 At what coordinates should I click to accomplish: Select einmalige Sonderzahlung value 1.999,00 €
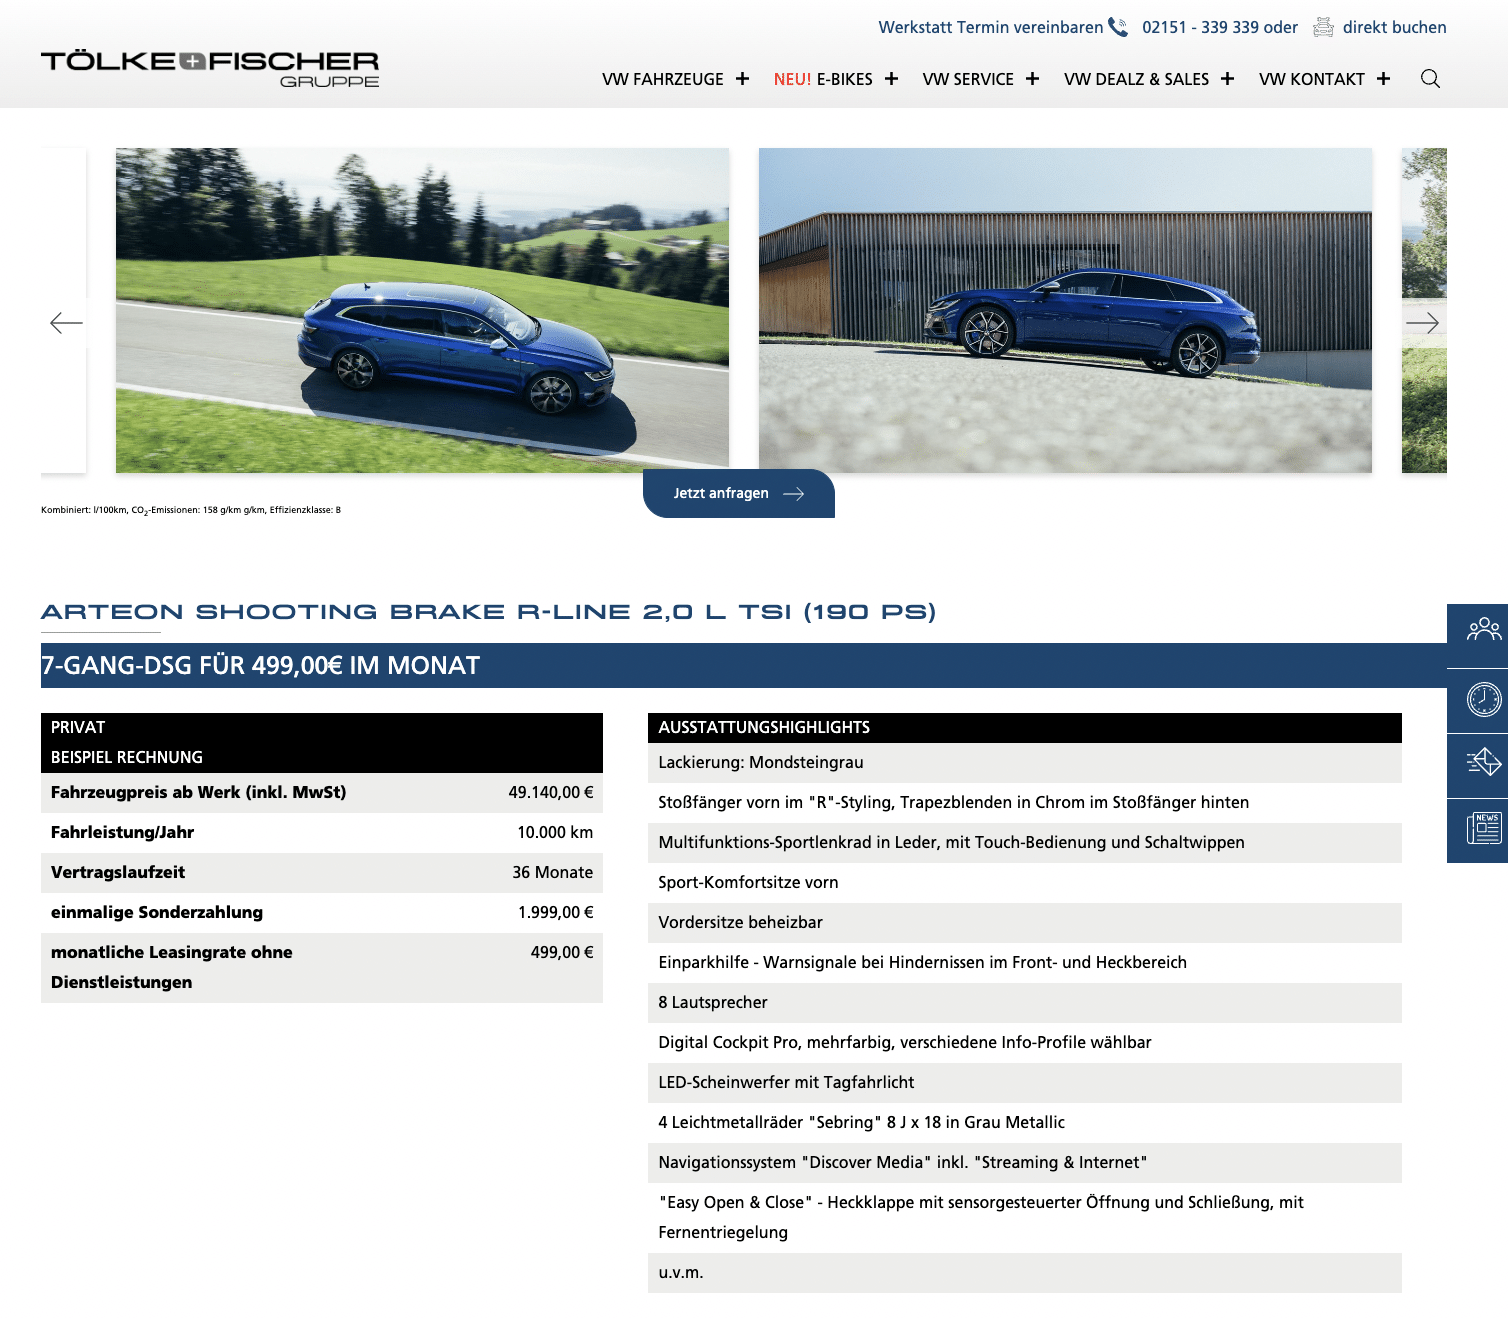(x=555, y=912)
